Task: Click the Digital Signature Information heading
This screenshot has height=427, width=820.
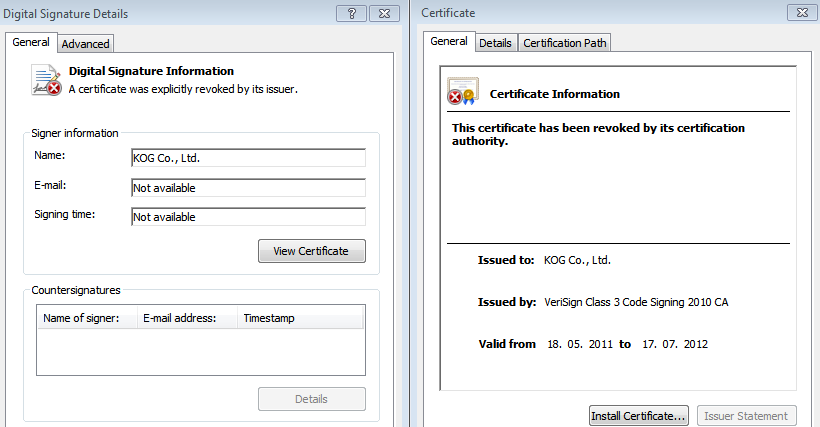Action: pos(152,71)
